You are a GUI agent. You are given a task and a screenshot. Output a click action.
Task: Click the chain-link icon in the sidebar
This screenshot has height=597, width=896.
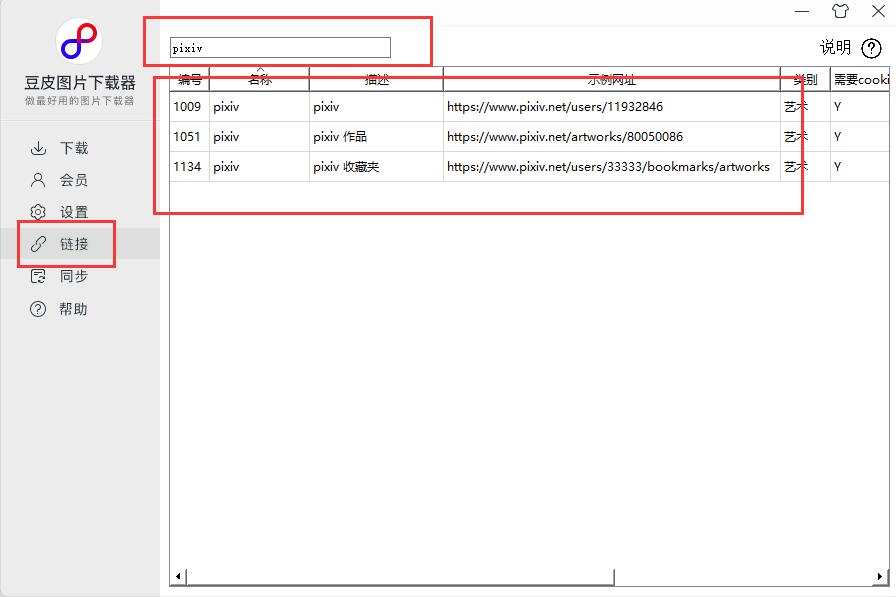[x=38, y=244]
